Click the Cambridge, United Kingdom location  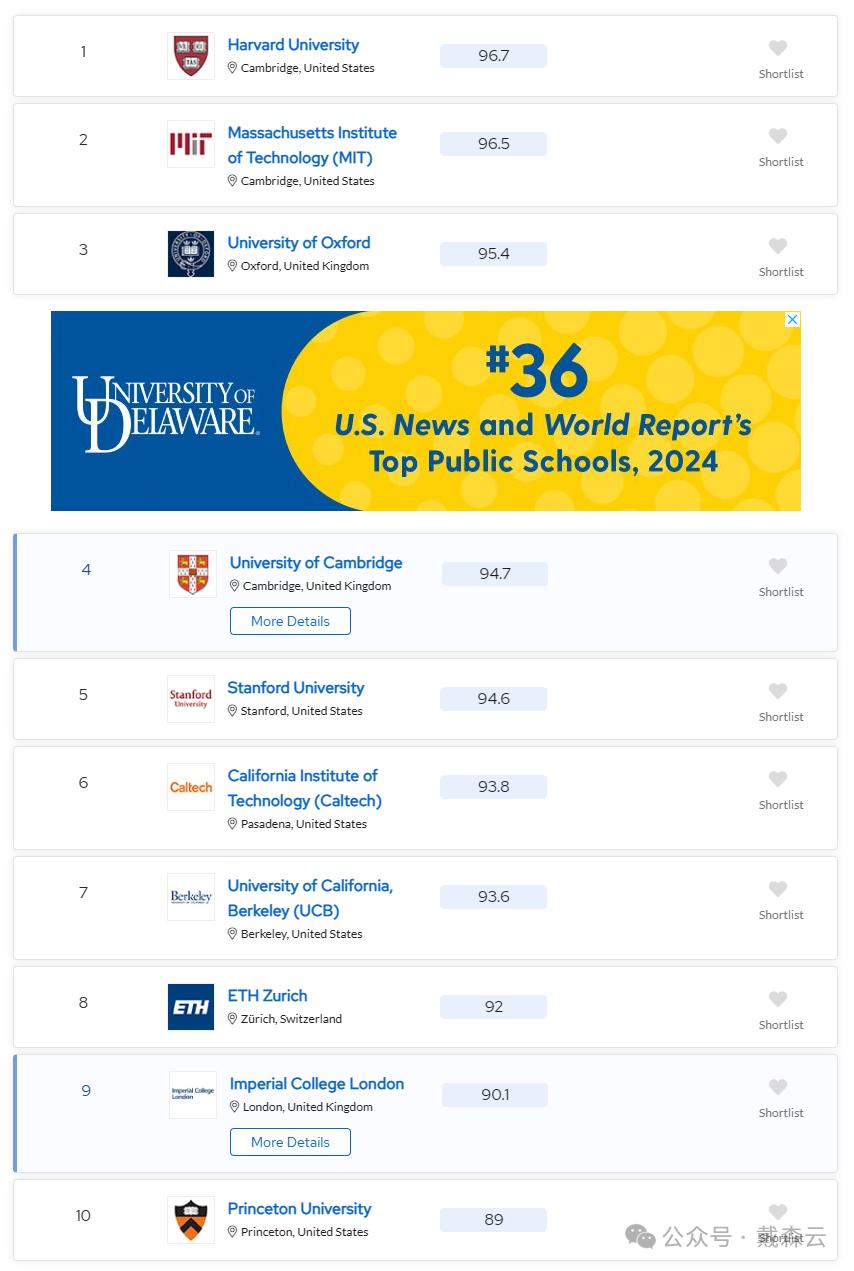310,586
